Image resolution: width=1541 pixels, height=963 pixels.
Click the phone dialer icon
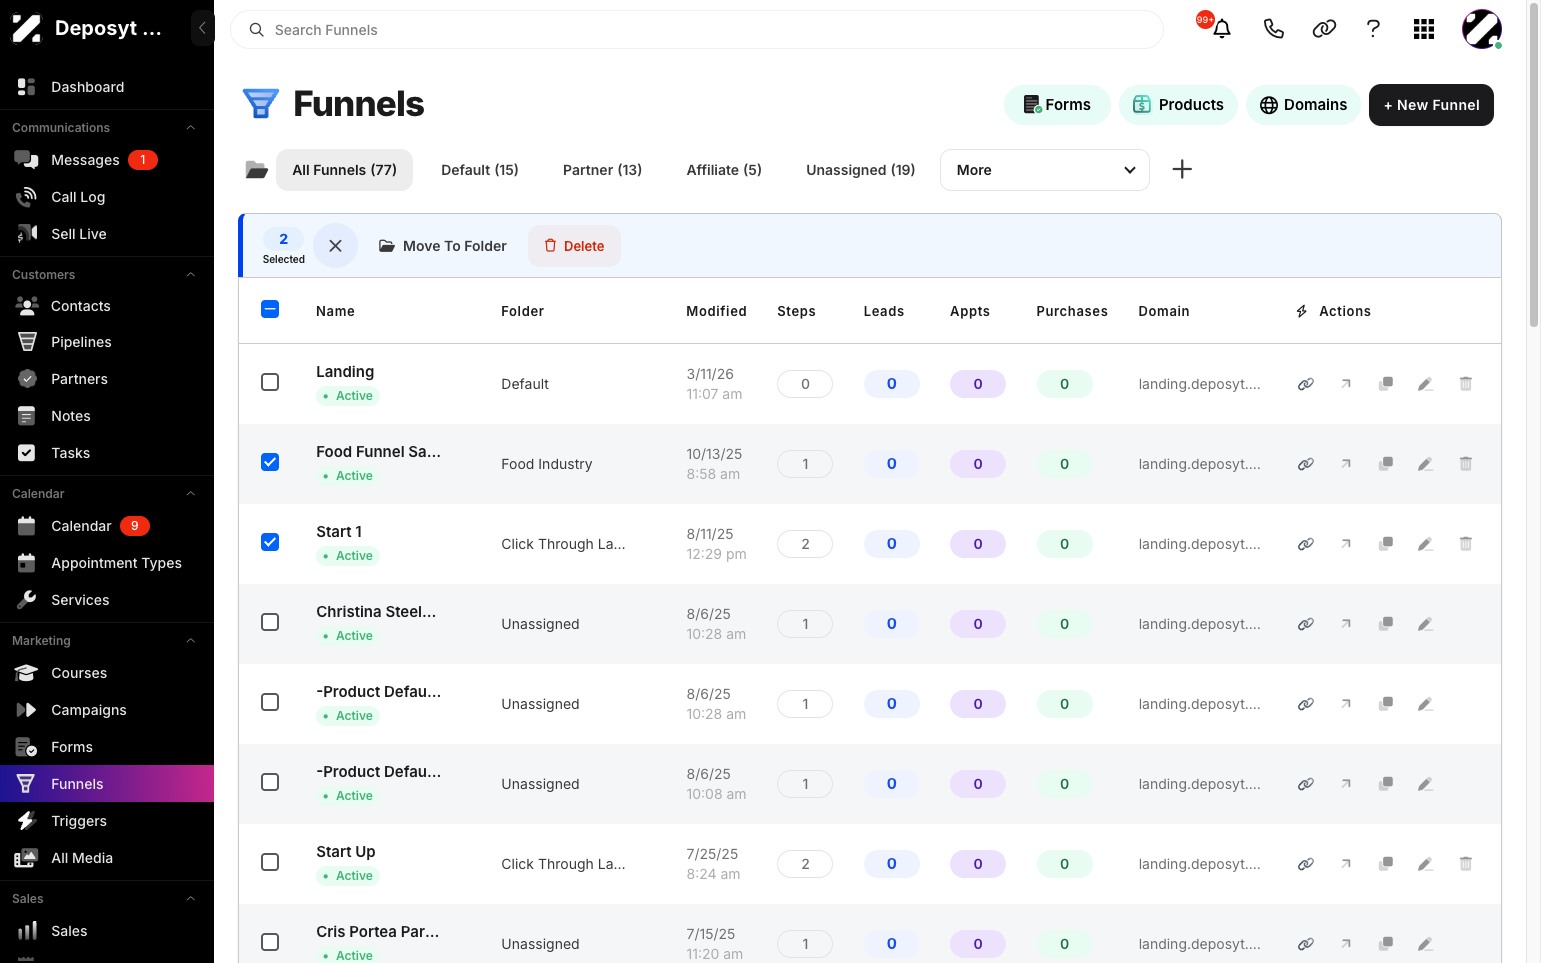coord(1273,29)
